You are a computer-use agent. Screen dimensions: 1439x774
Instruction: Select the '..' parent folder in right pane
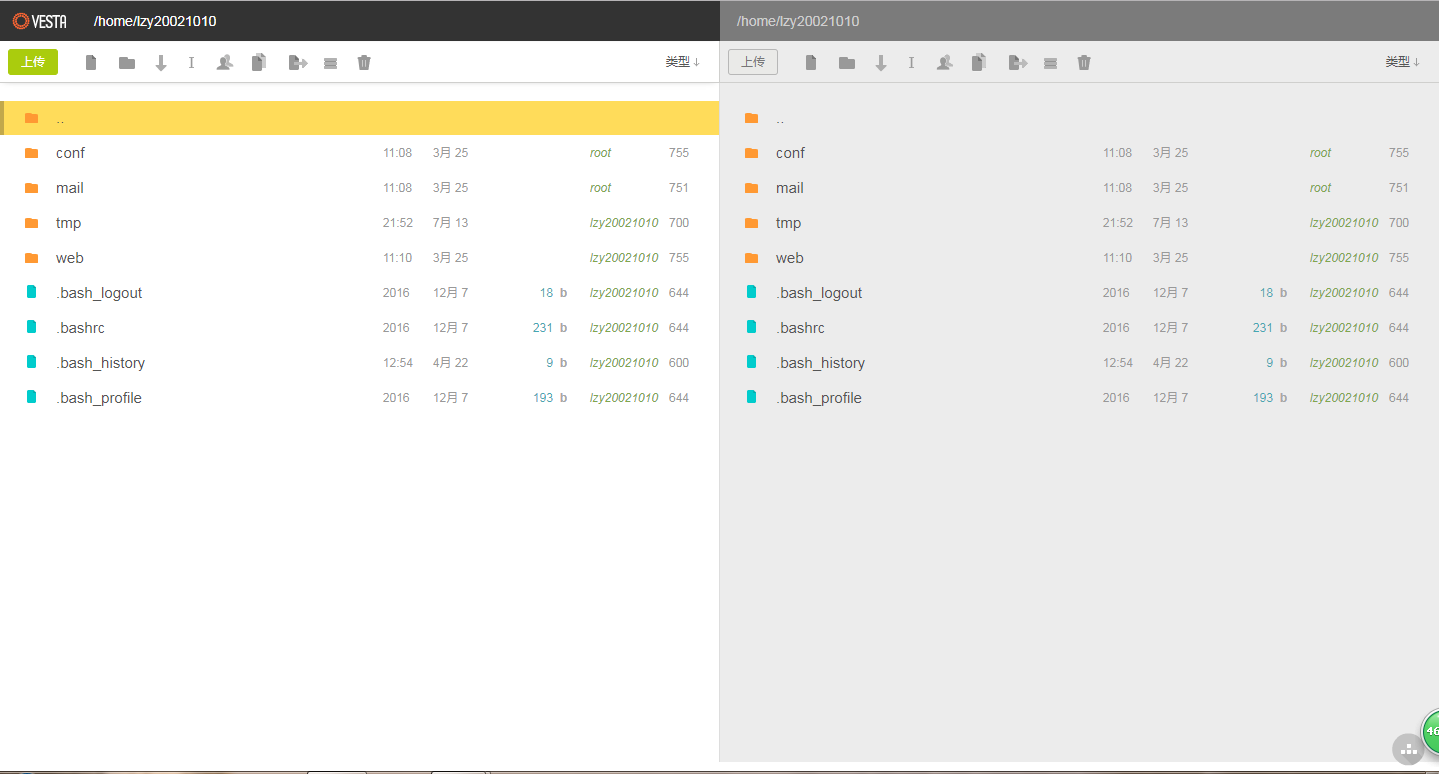[1080, 118]
